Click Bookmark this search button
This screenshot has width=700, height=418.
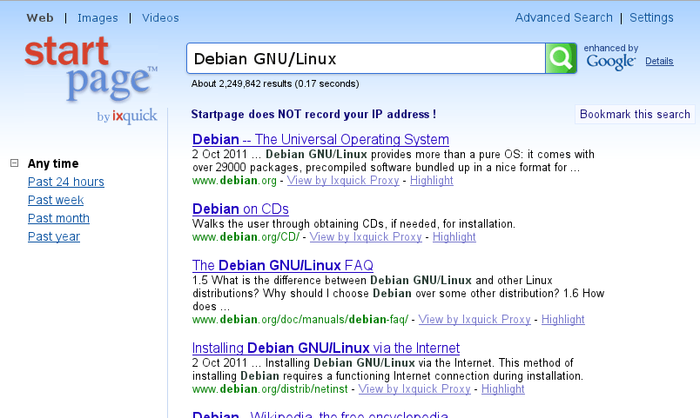635,114
